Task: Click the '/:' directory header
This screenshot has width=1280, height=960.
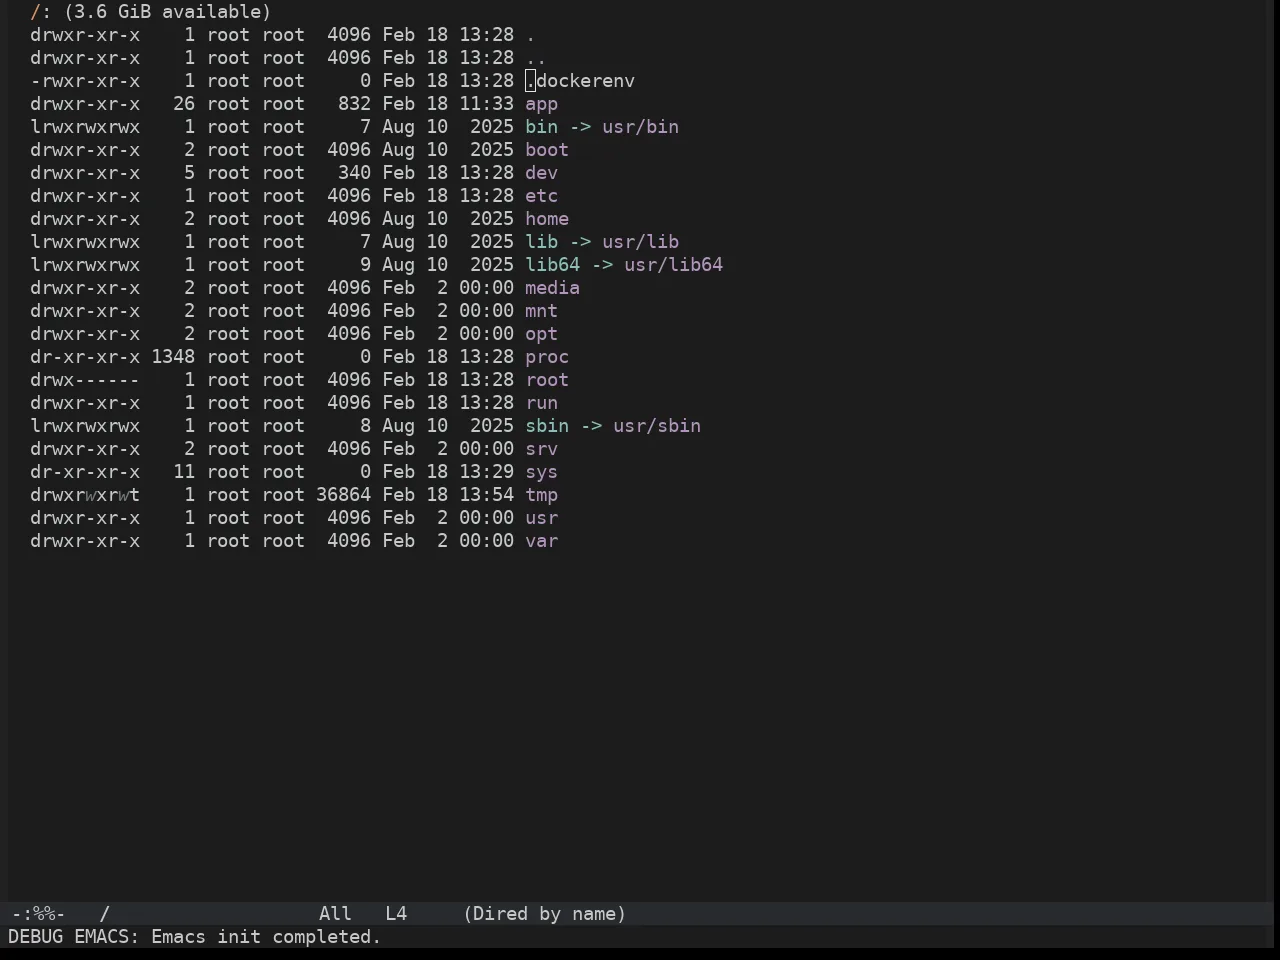Action: tap(40, 12)
